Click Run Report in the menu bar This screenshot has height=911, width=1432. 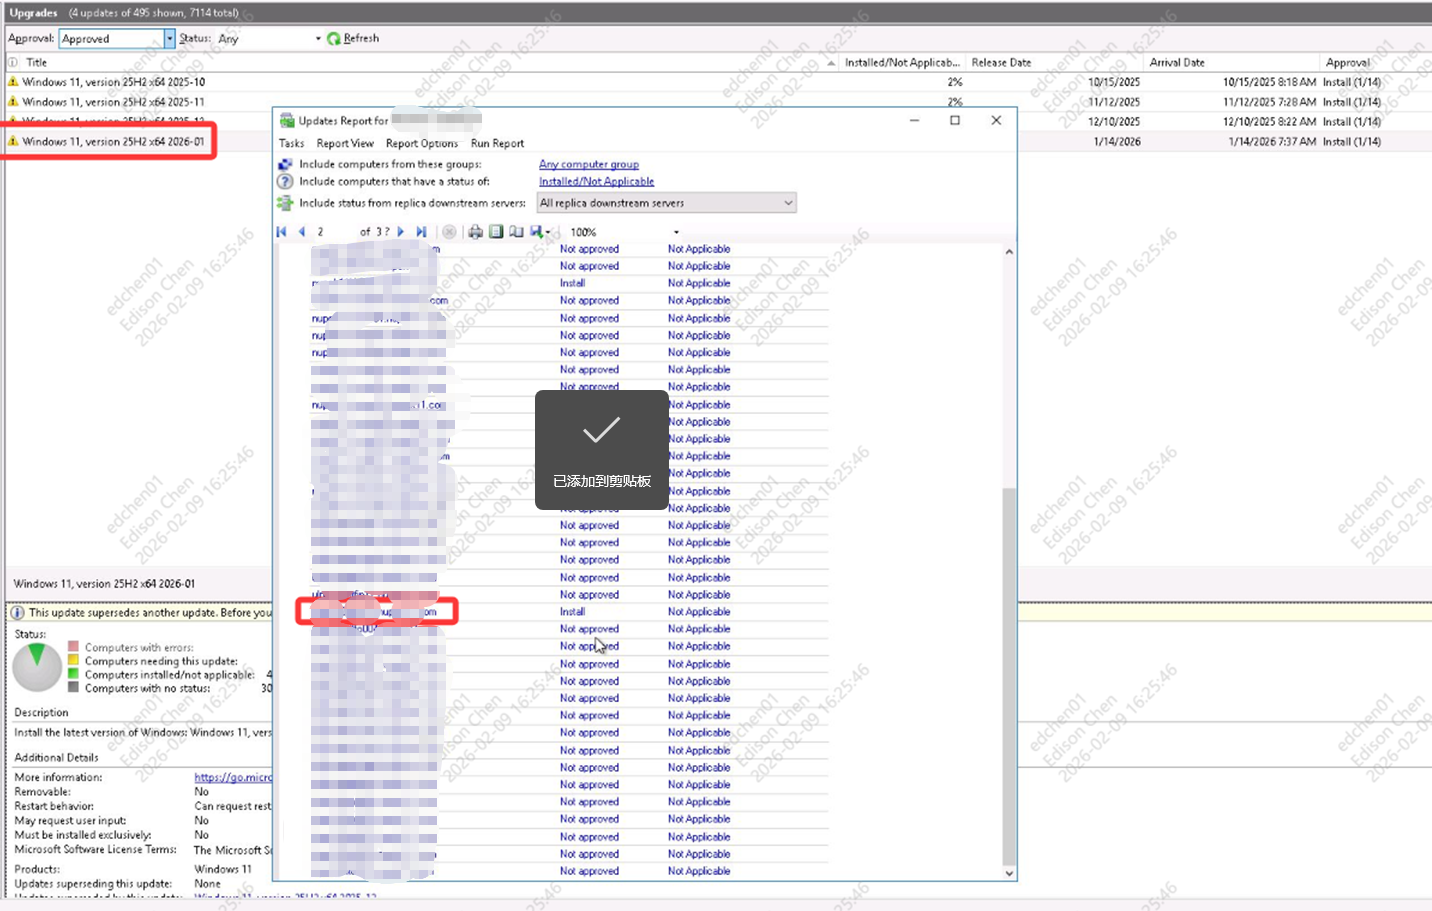pyautogui.click(x=497, y=143)
